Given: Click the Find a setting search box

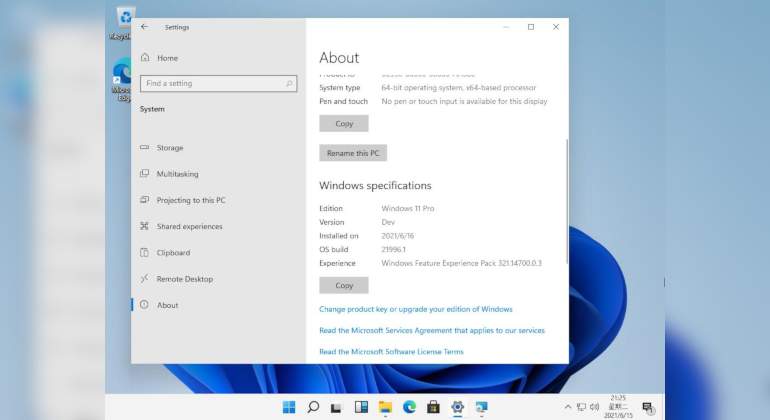Looking at the screenshot, I should [x=219, y=84].
